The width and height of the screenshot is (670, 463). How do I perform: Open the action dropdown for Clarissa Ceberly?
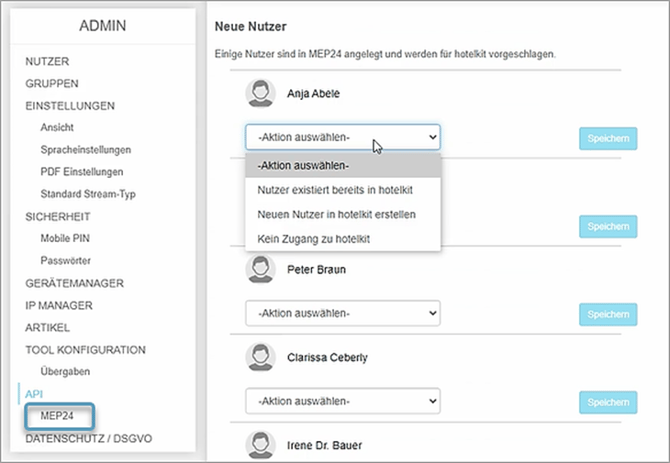click(343, 401)
